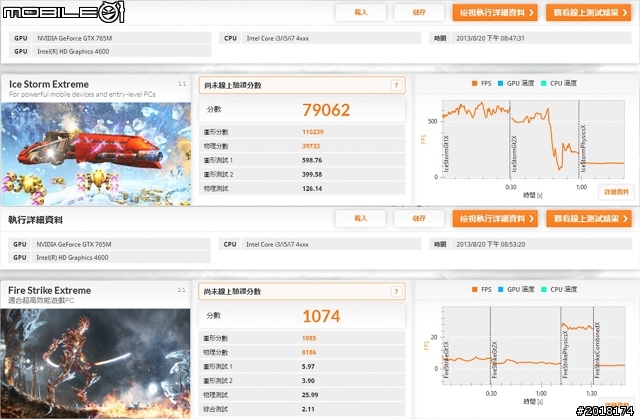Open 觀看線上測試結果 in the Fire Strike run bar
The height and width of the screenshot is (419, 640).
point(589,219)
